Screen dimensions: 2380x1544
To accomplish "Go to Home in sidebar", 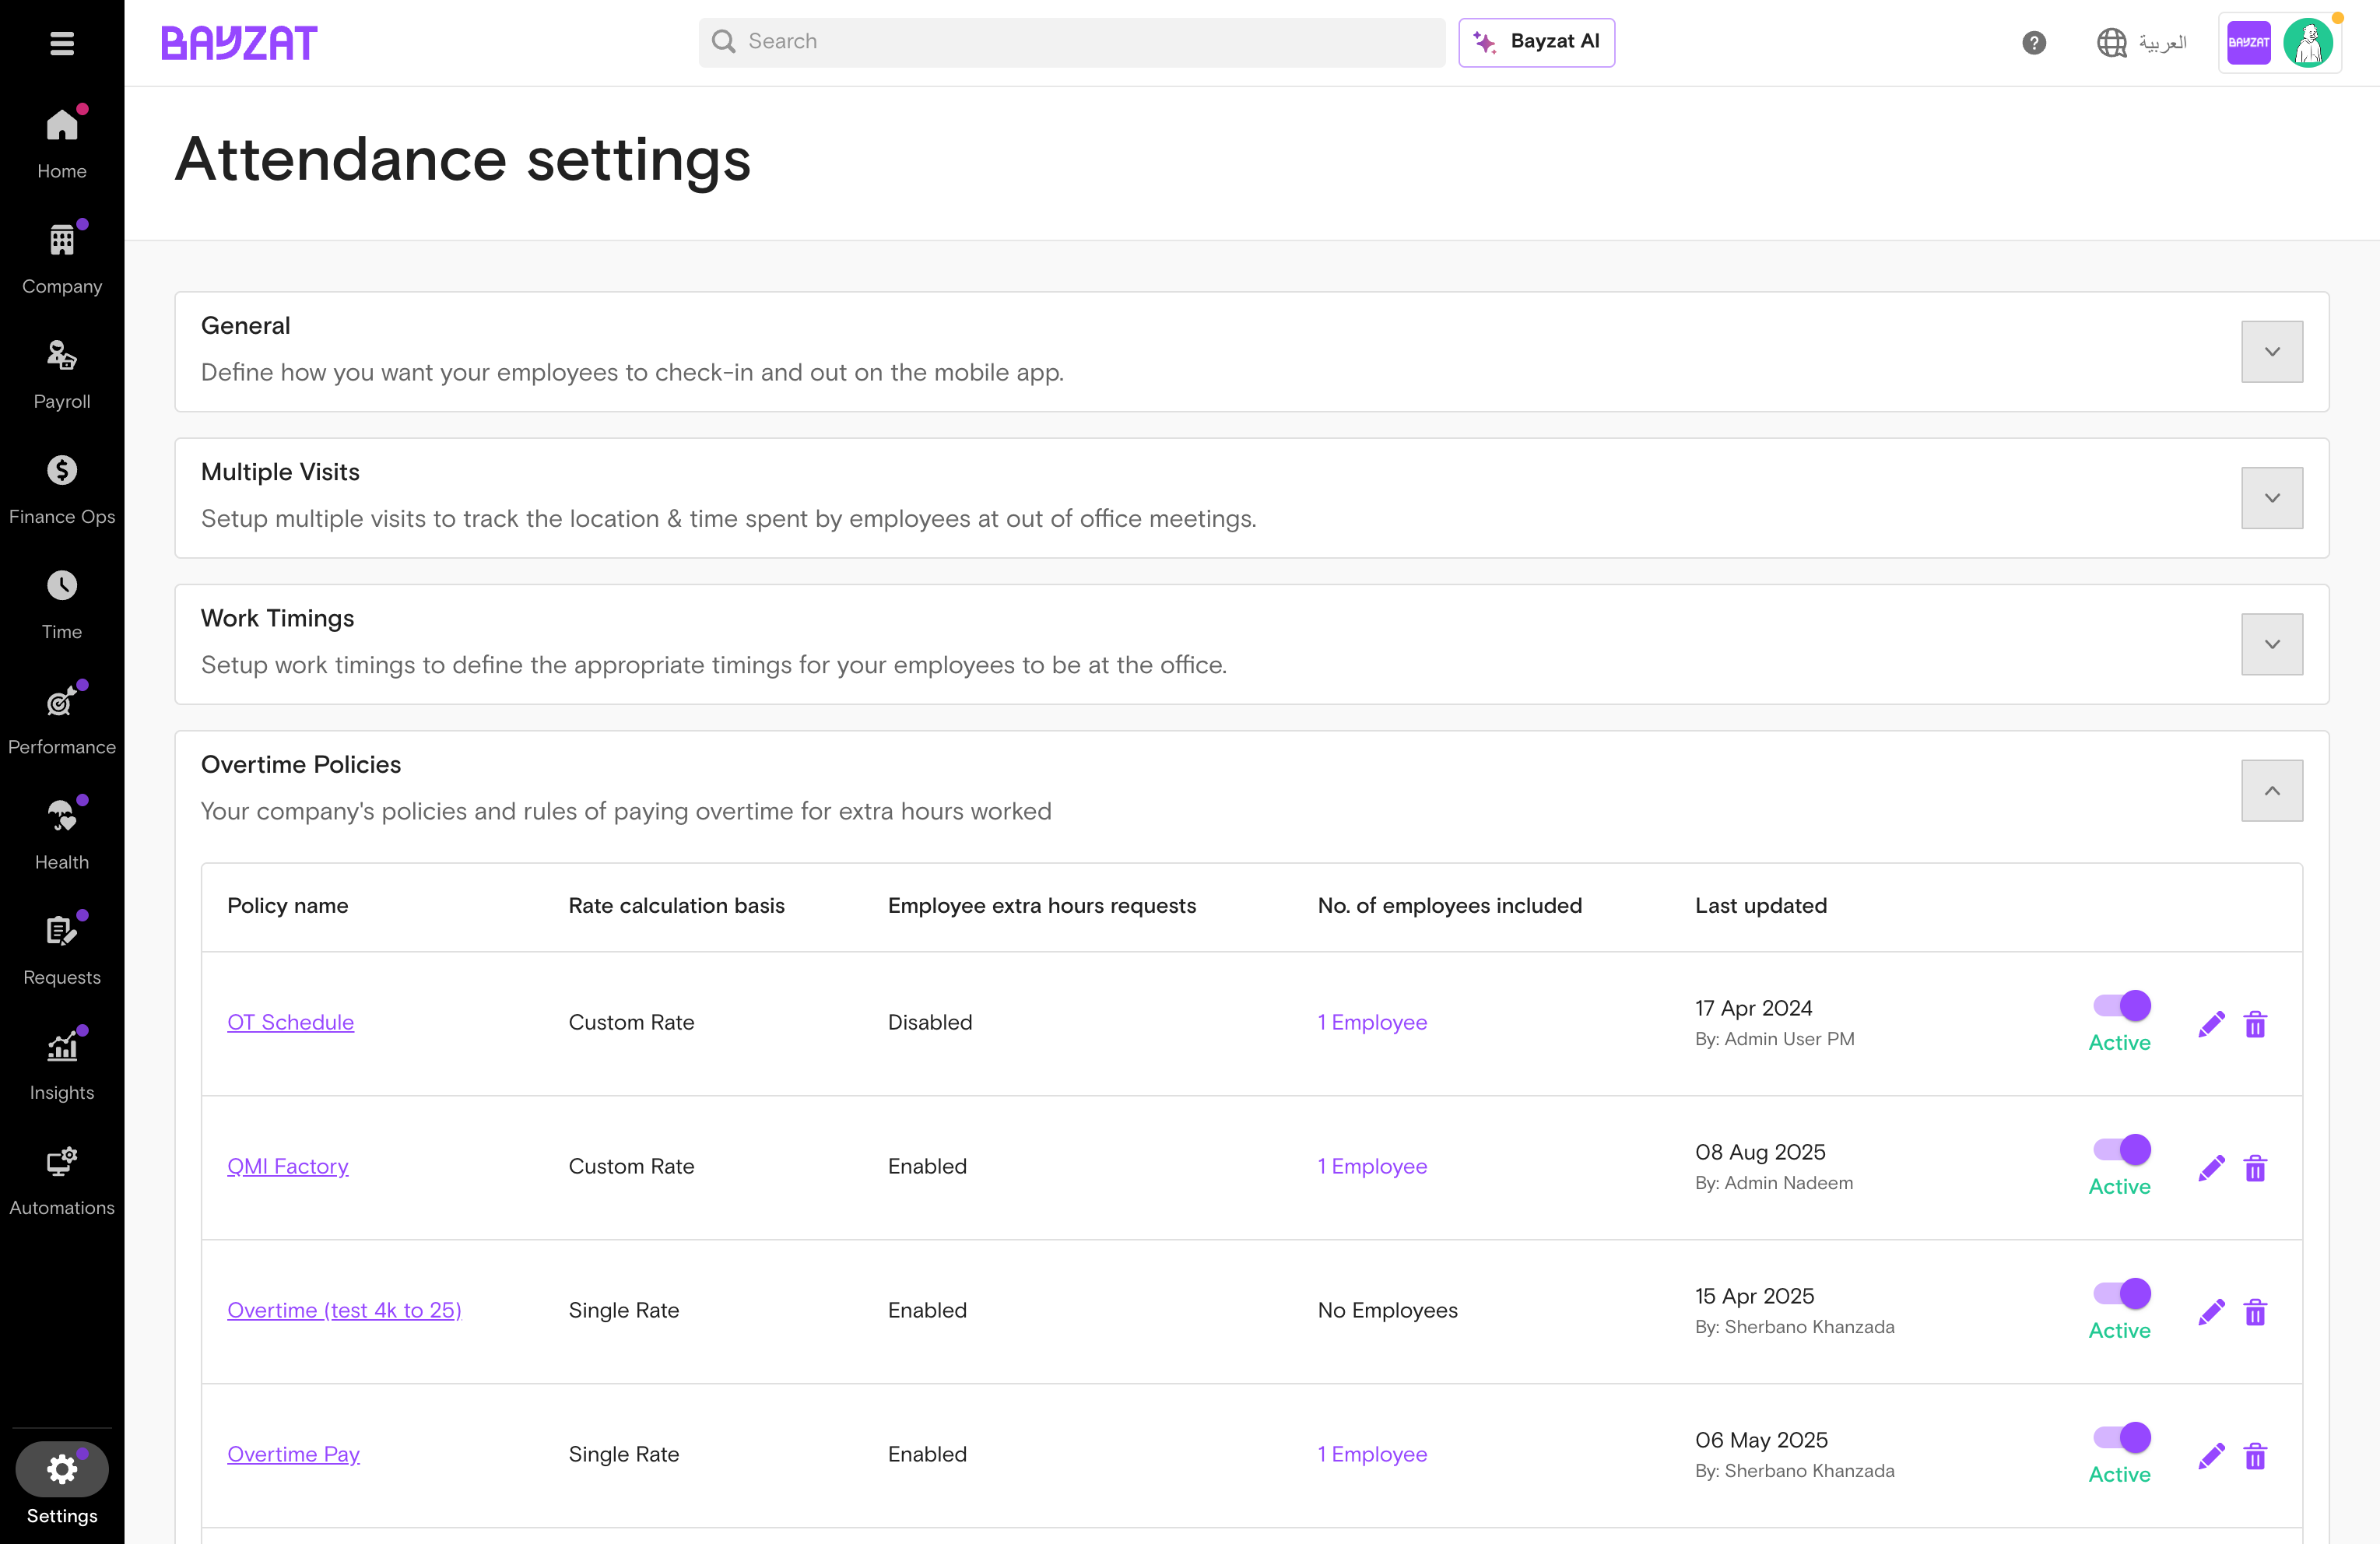I will (x=62, y=143).
